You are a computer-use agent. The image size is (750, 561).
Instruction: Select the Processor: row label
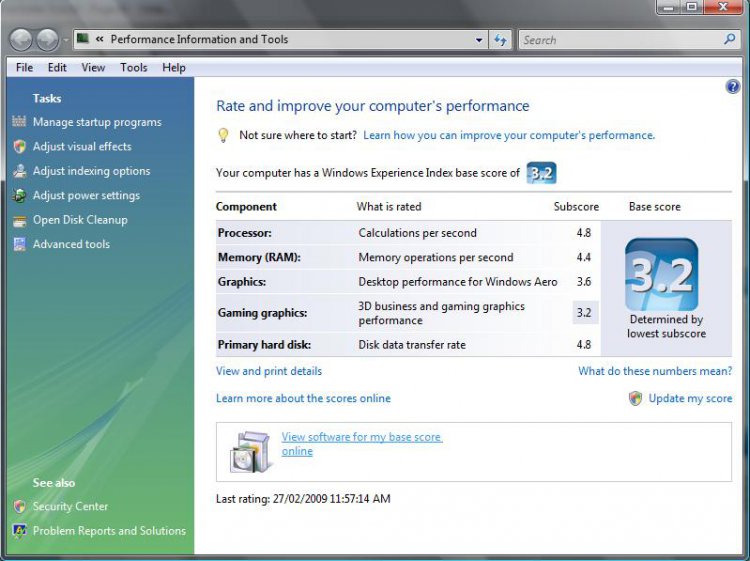point(244,233)
